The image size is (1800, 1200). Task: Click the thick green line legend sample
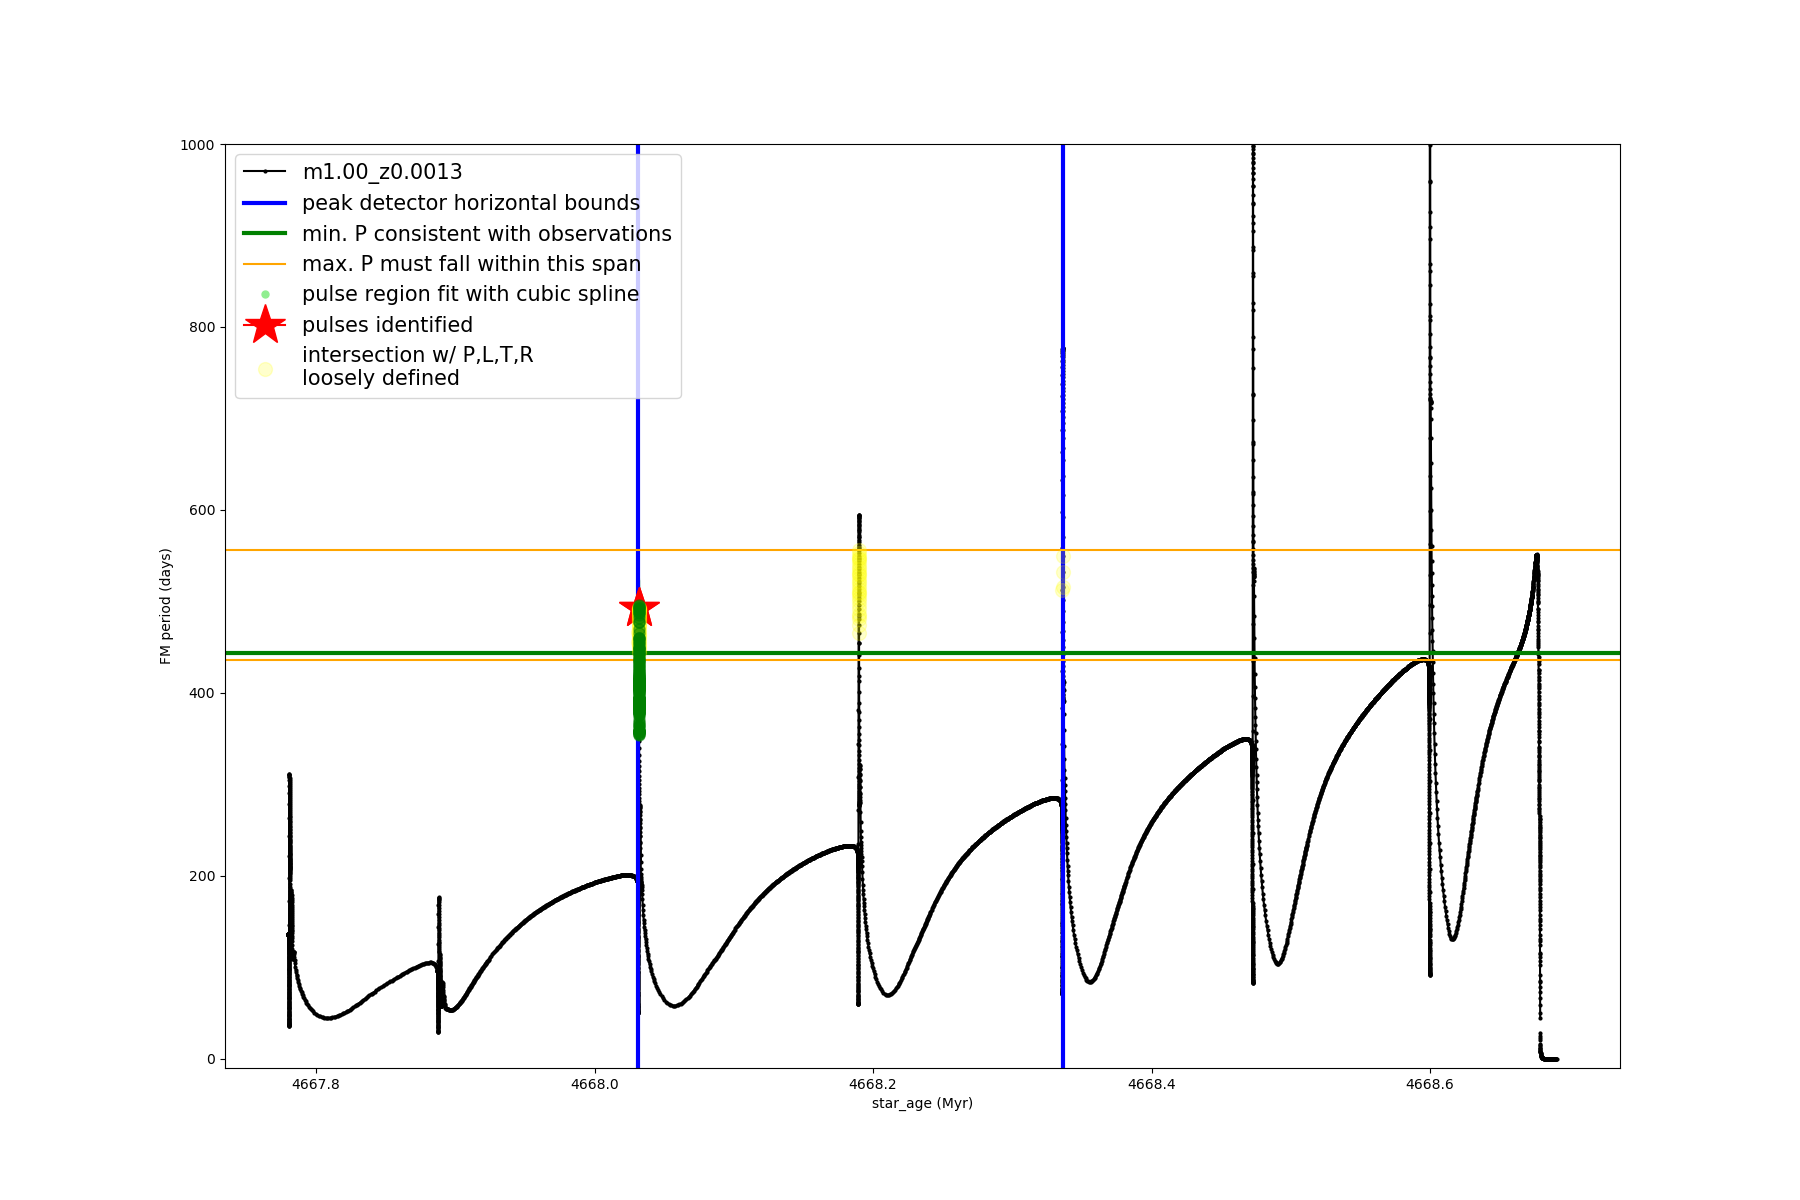click(x=265, y=234)
